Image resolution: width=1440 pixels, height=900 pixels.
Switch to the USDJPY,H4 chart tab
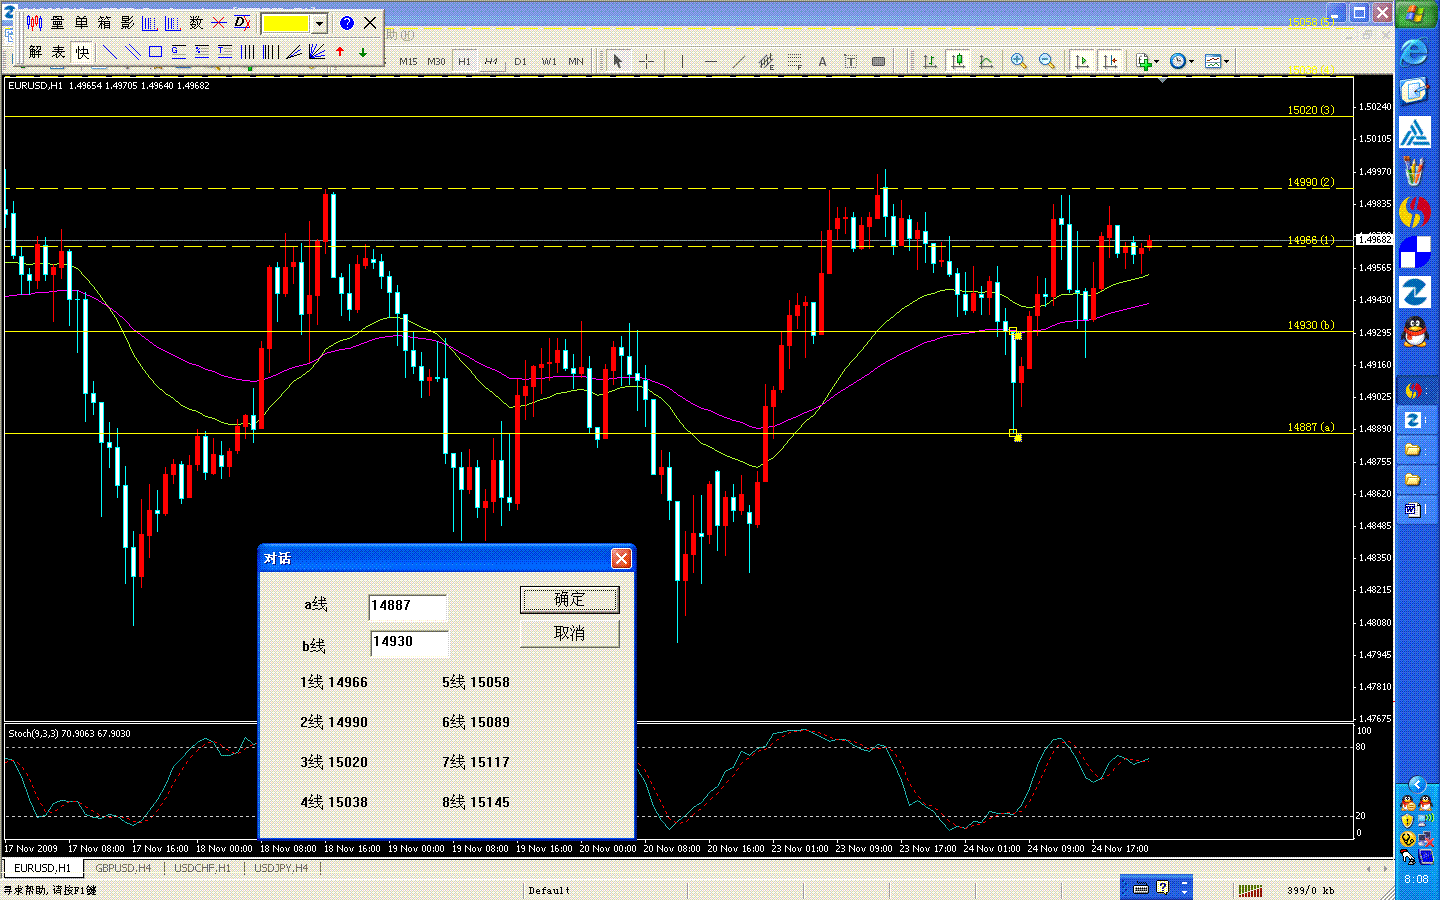(x=281, y=868)
